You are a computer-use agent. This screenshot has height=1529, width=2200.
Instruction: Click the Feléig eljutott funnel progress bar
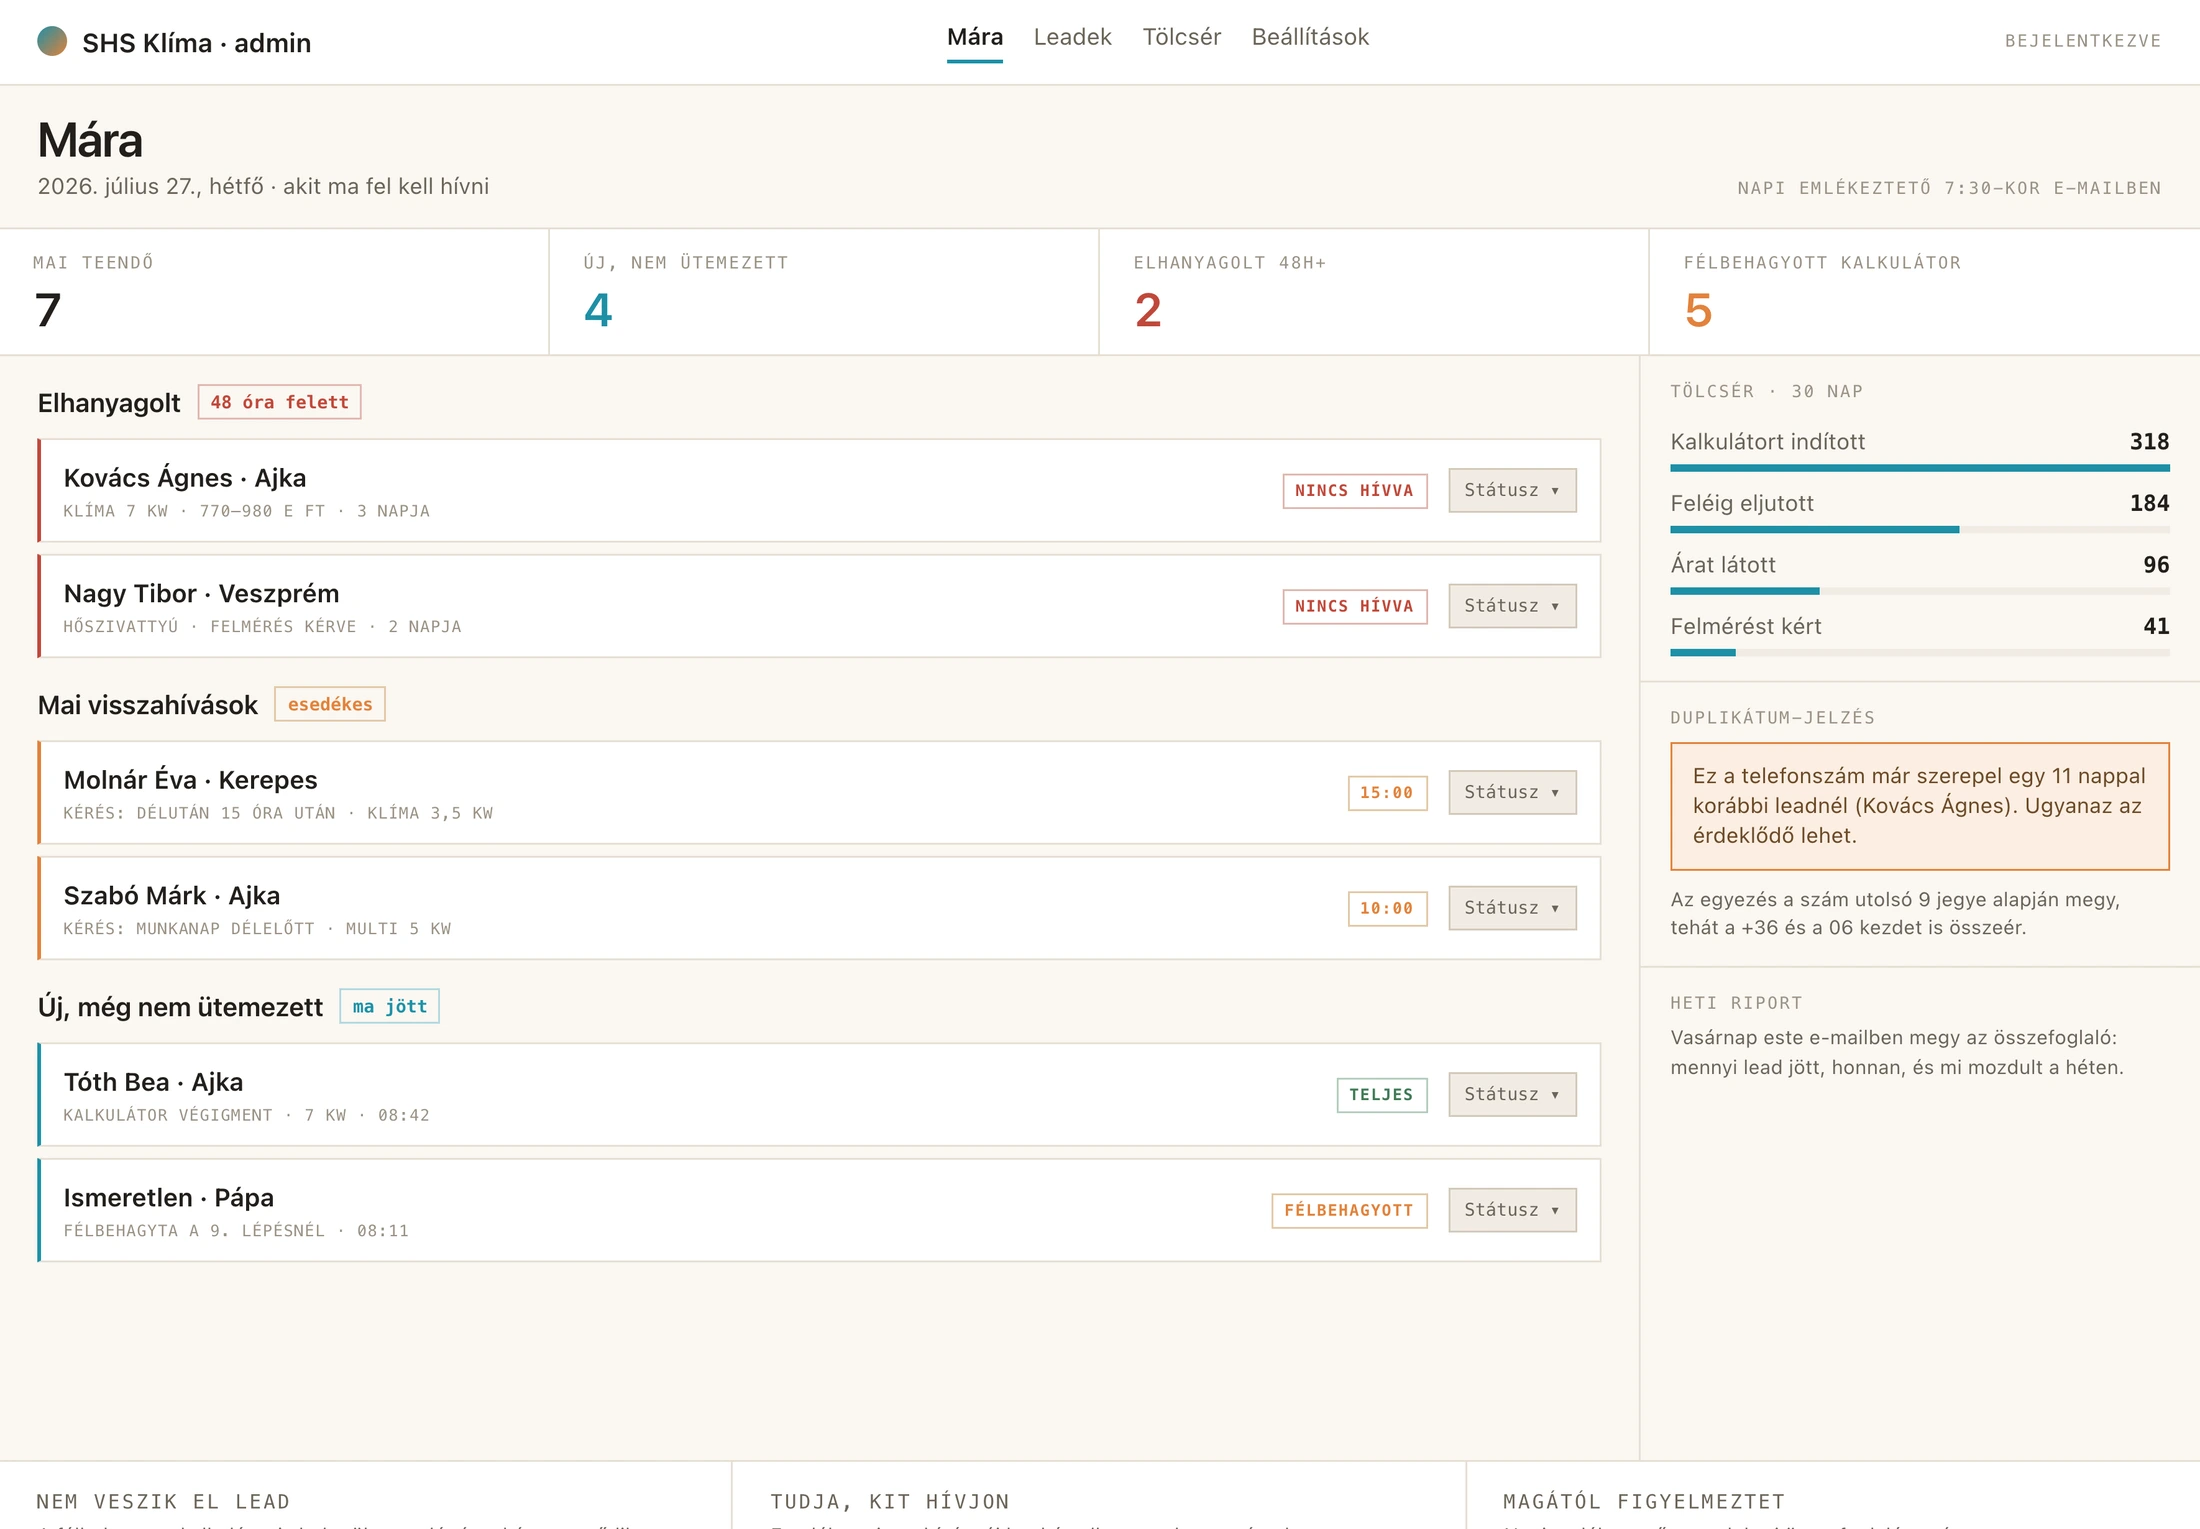point(1920,529)
